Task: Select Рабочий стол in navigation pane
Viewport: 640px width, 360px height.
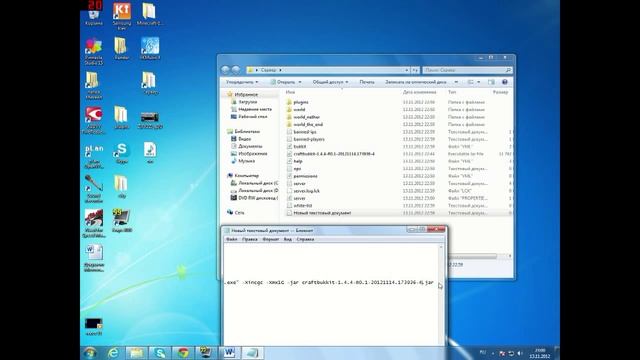Action: (x=253, y=117)
